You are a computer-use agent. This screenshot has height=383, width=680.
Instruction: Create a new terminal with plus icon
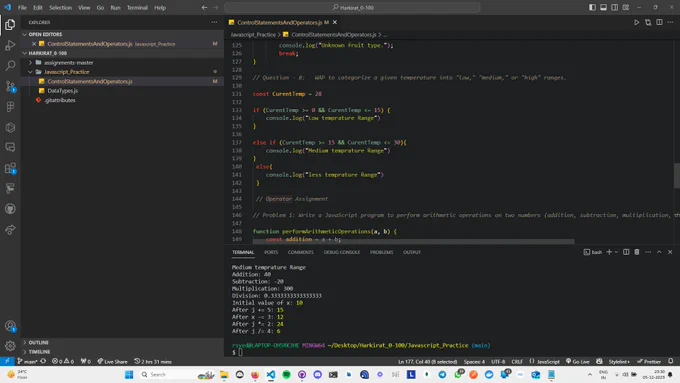609,252
